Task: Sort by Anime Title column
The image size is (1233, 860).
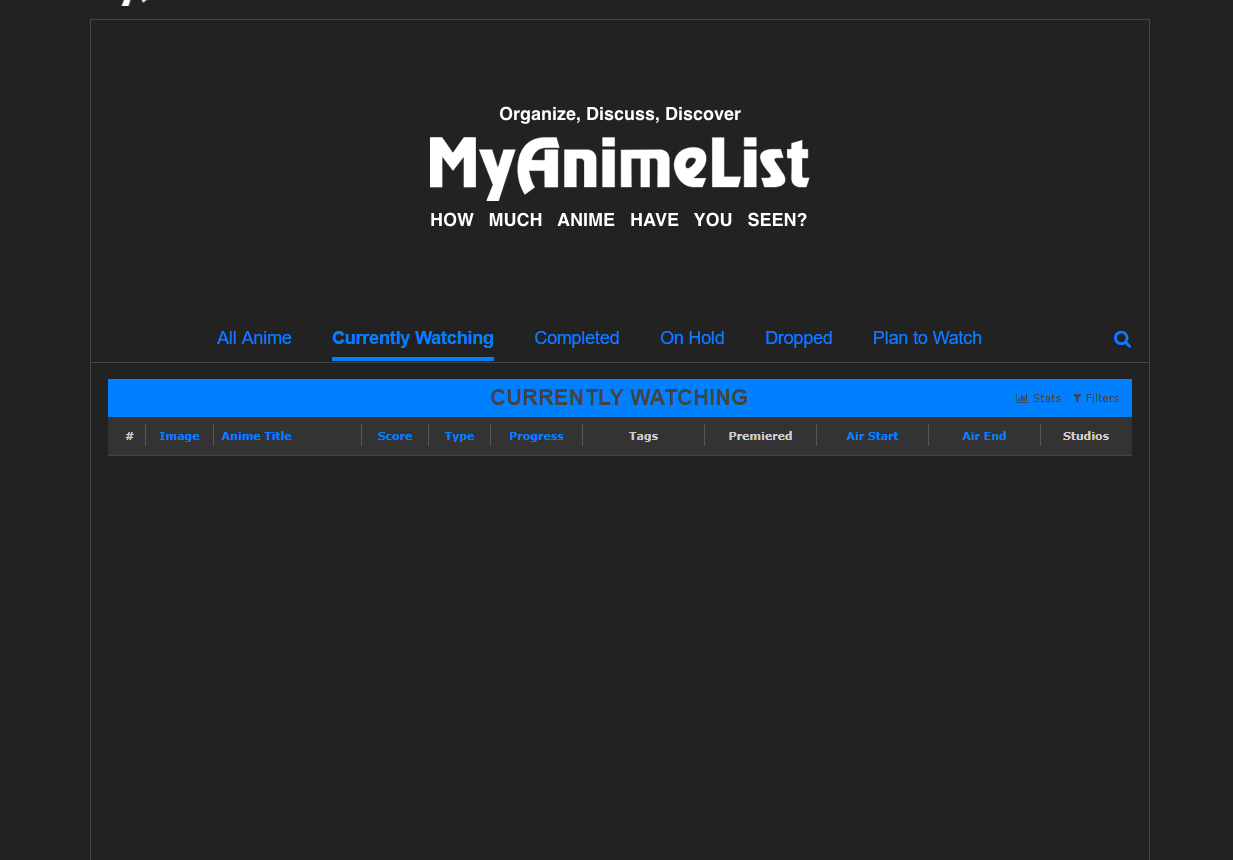Action: [256, 436]
